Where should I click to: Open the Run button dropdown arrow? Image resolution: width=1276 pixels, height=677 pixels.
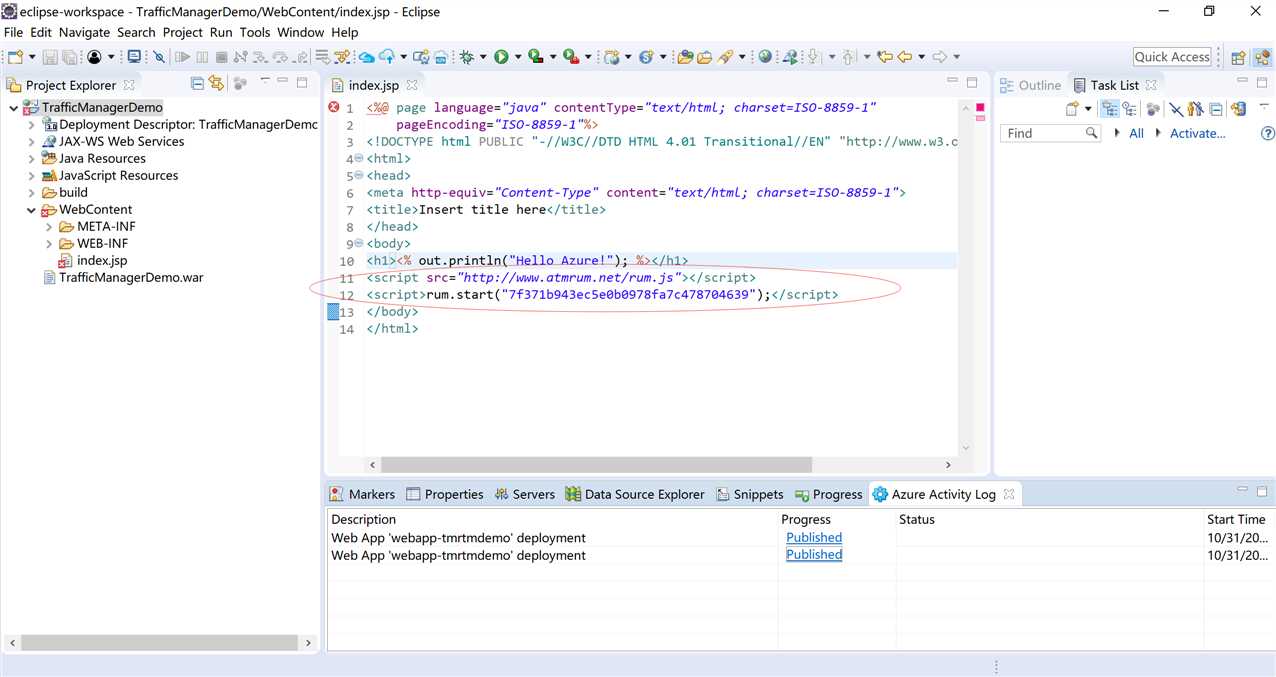click(517, 57)
